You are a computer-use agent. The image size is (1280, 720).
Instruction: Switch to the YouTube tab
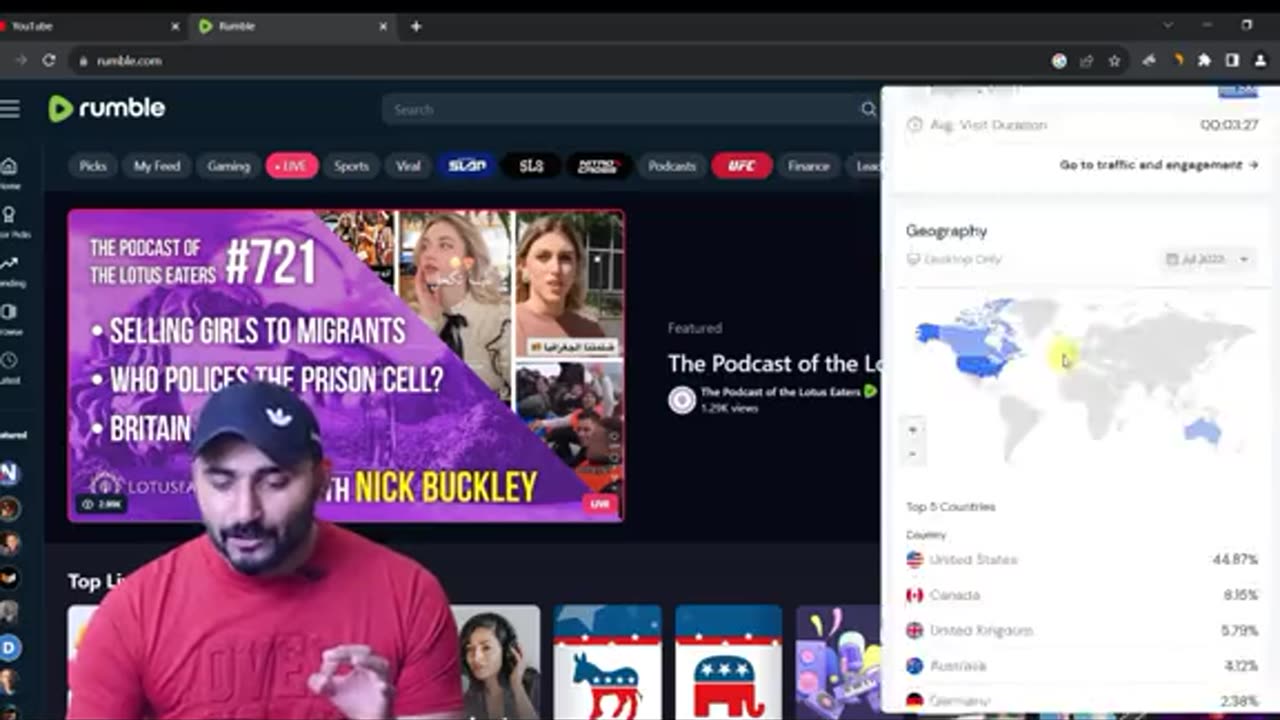tap(85, 26)
